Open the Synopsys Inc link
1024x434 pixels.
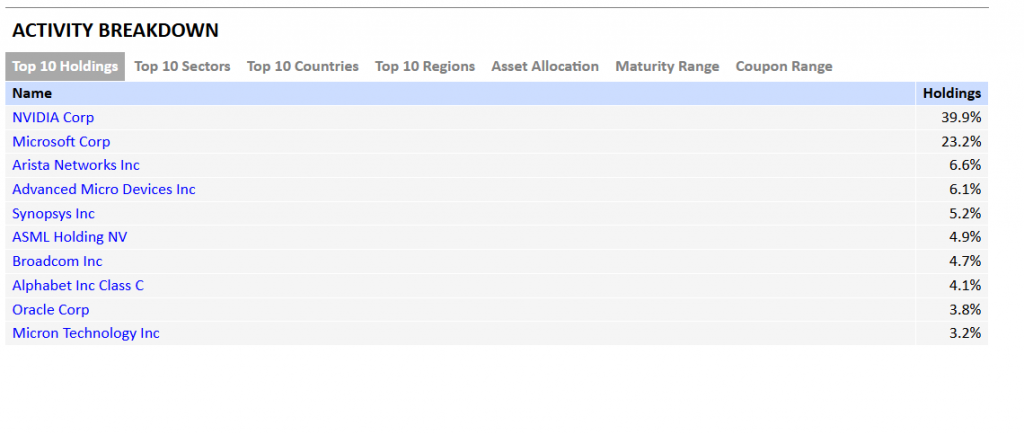[x=53, y=213]
